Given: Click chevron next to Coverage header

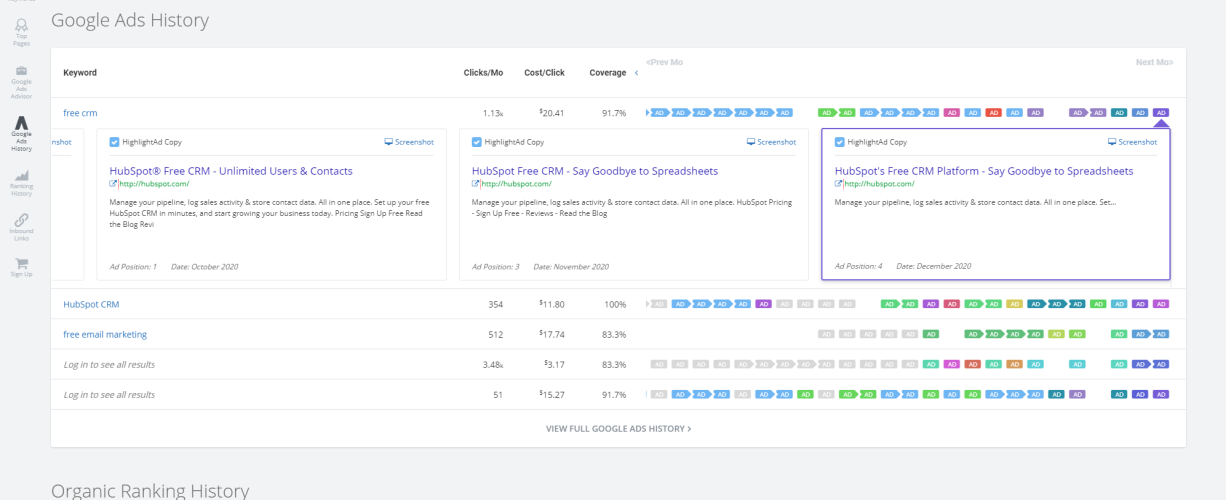Looking at the screenshot, I should click(x=636, y=73).
